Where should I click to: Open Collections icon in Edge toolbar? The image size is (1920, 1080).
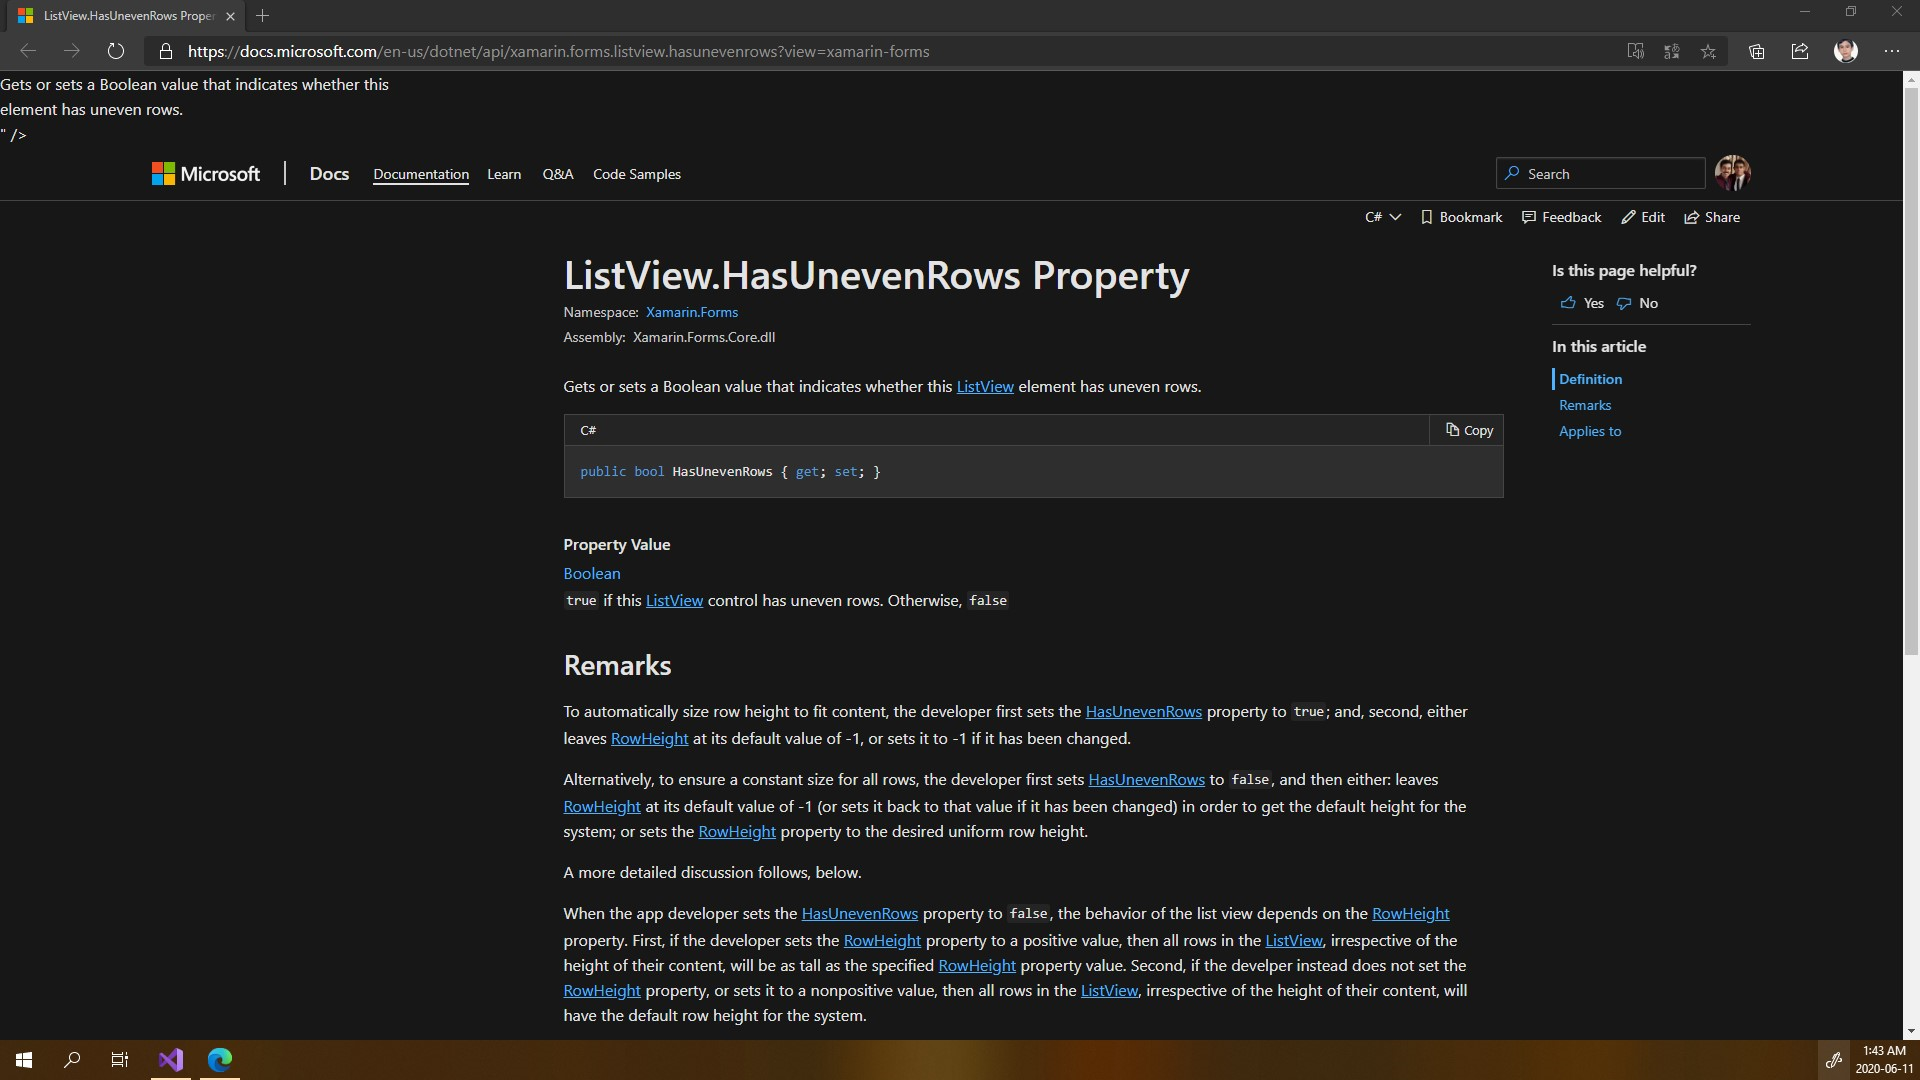coord(1757,51)
